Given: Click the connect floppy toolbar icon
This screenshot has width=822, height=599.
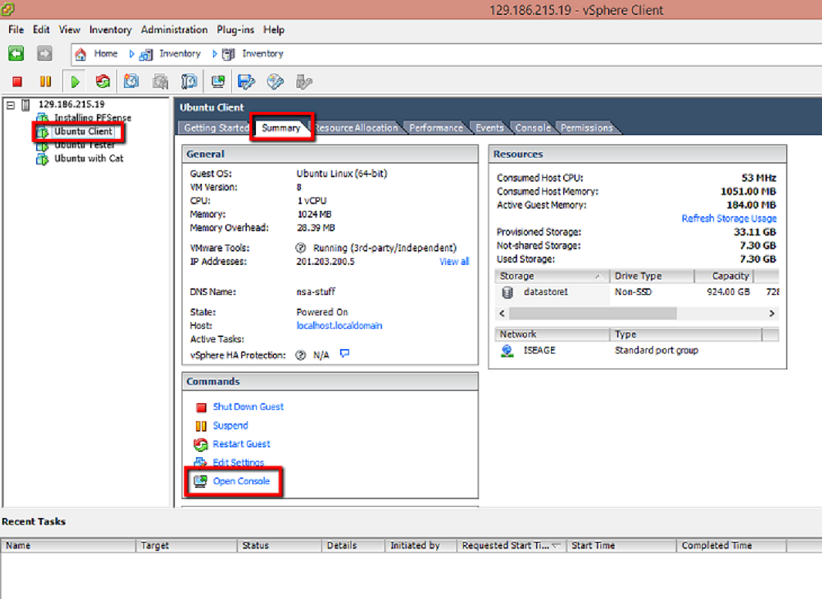Looking at the screenshot, I should [x=246, y=81].
